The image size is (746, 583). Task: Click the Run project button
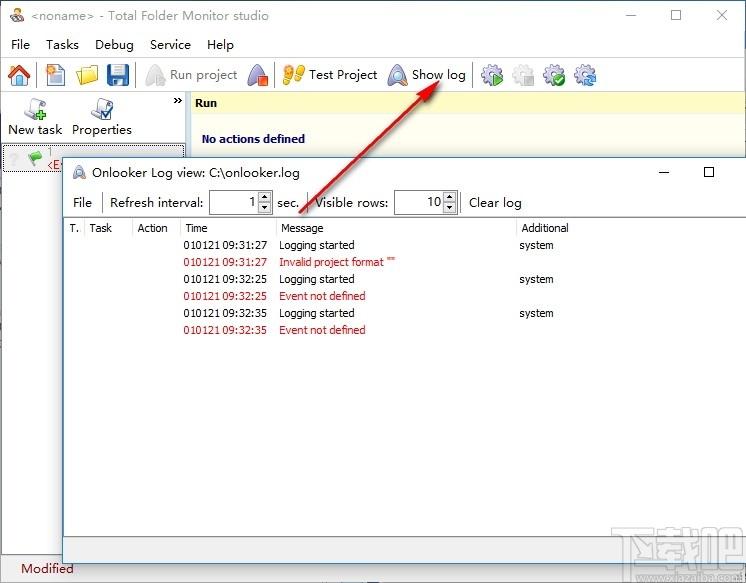(x=191, y=75)
